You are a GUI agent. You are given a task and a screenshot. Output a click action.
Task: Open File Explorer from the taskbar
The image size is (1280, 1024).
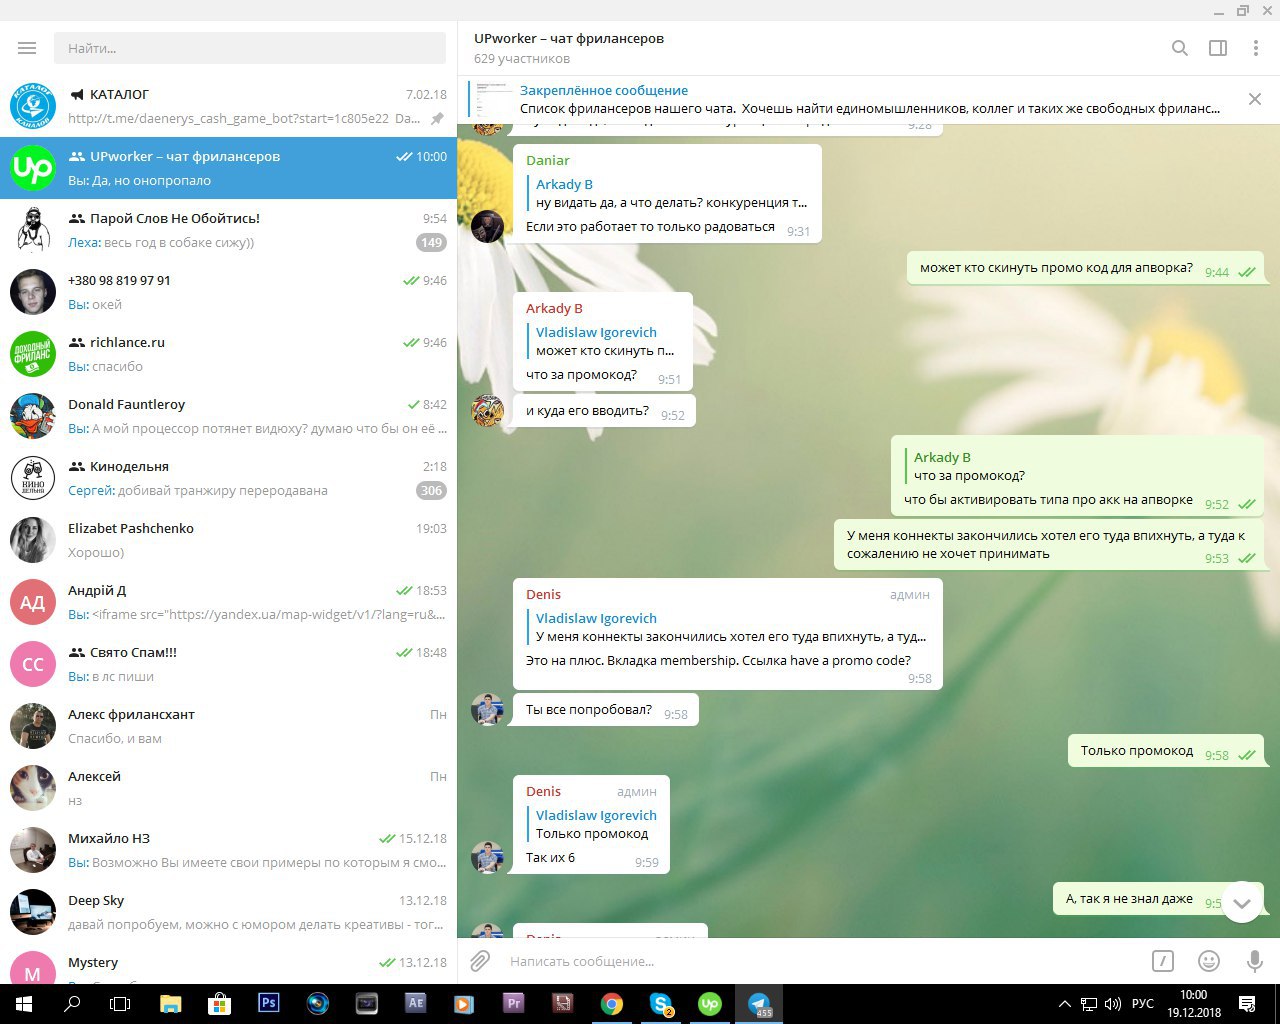[170, 1004]
